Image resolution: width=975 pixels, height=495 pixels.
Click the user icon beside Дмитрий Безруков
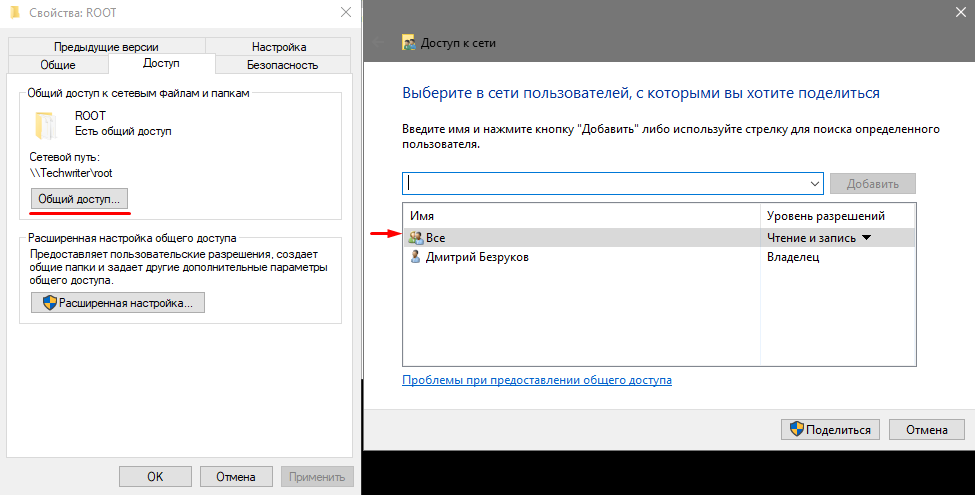[416, 257]
